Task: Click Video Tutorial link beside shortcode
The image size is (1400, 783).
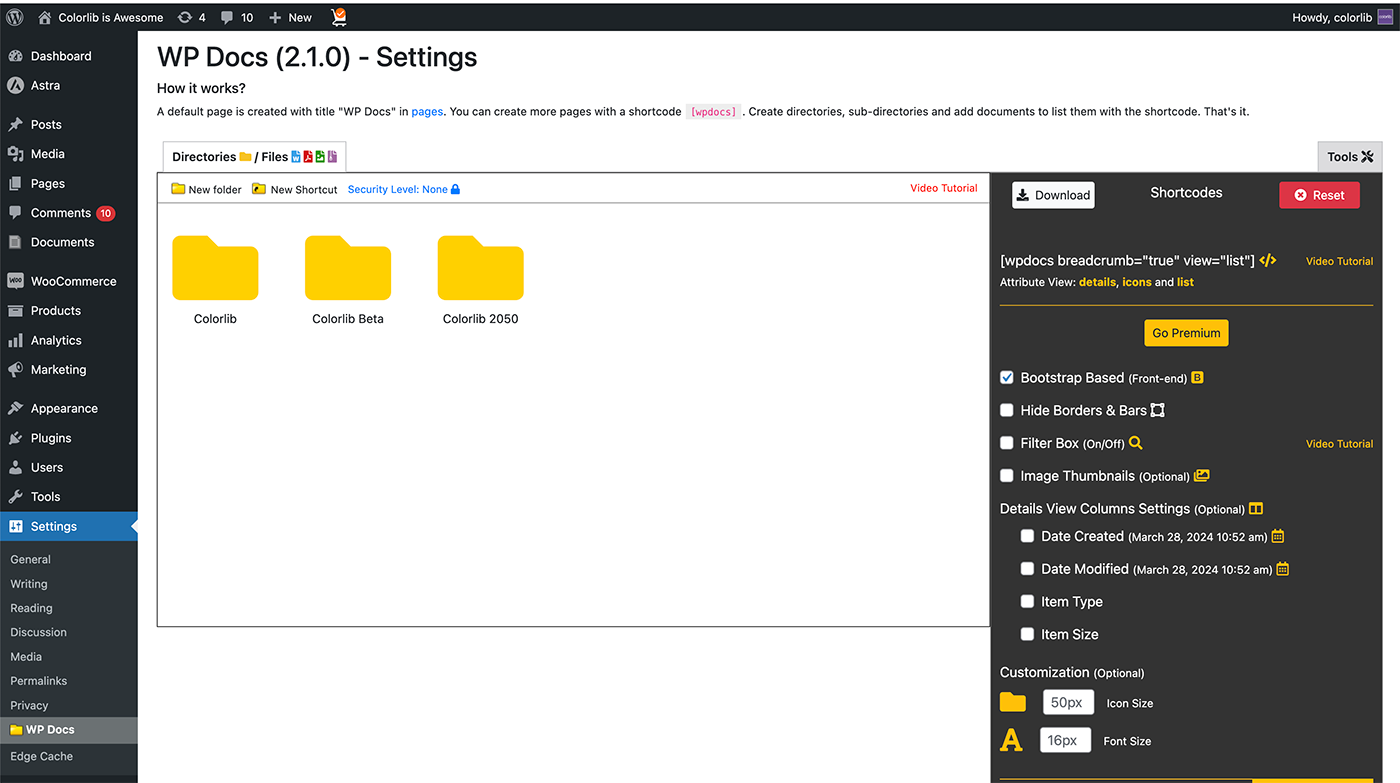Action: [x=1339, y=261]
